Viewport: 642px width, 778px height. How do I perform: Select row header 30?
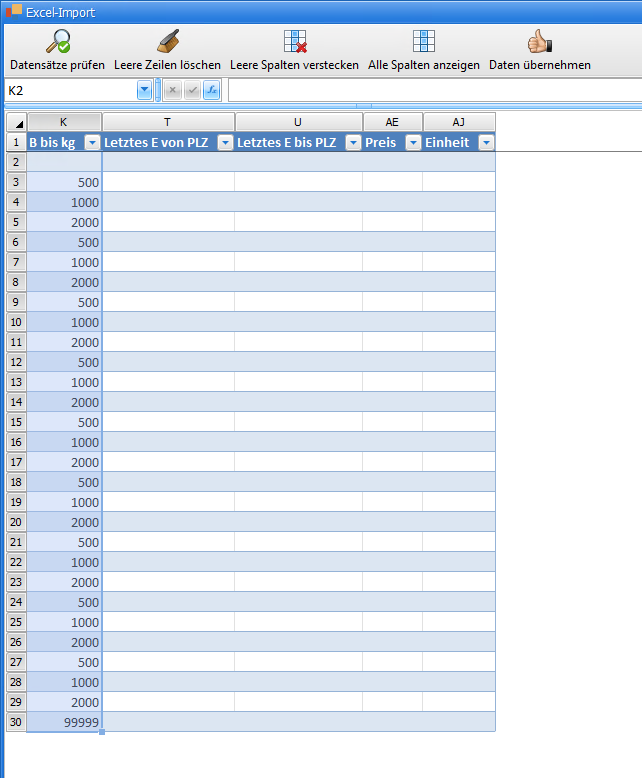[16, 722]
